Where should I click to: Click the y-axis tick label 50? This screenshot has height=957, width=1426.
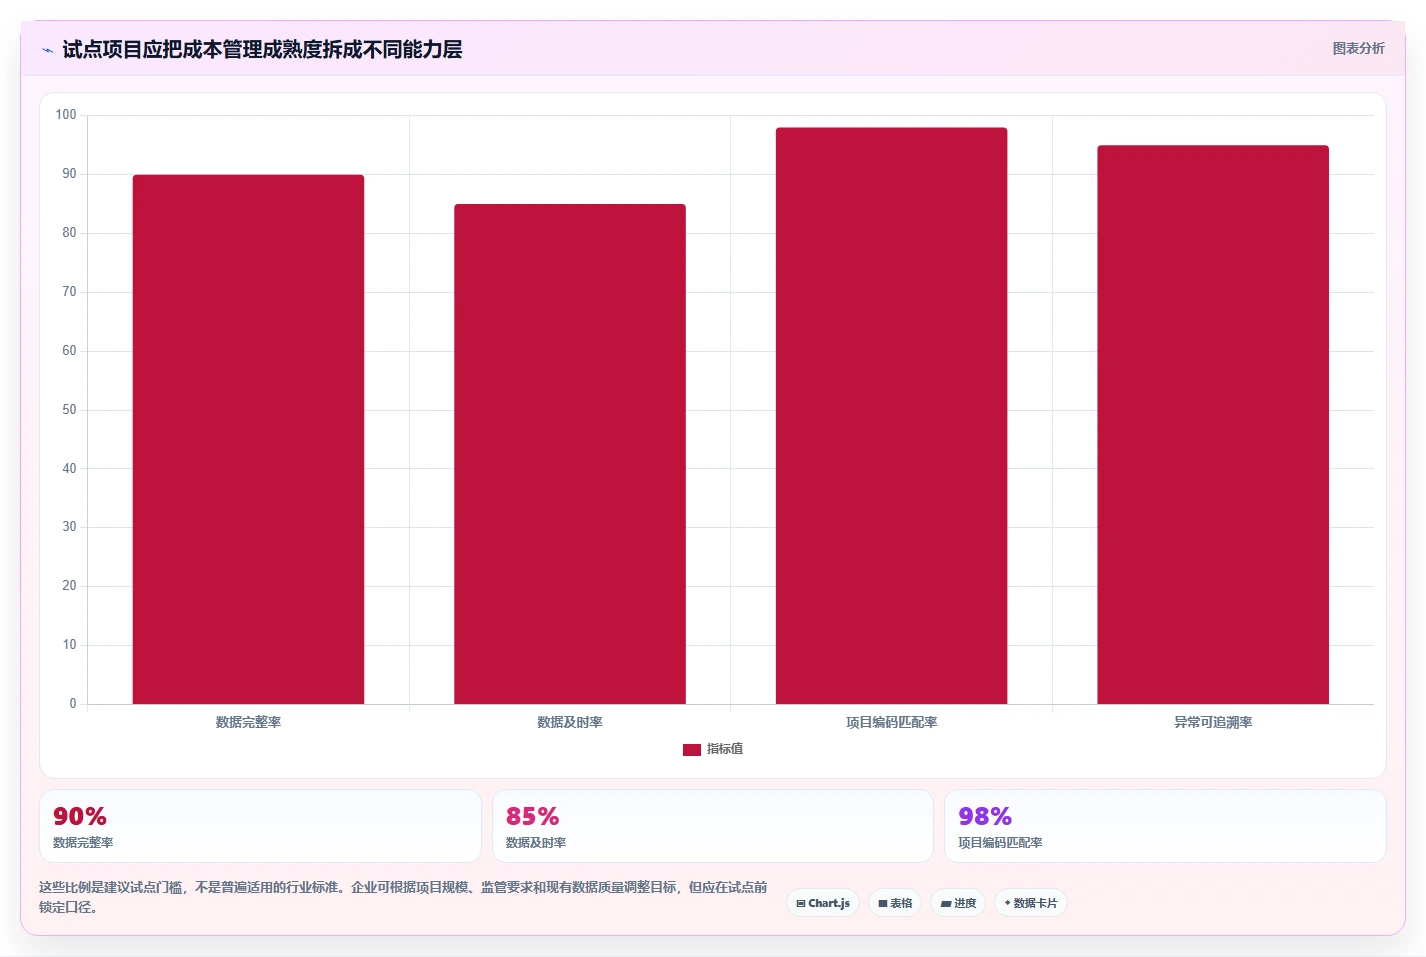pos(69,410)
